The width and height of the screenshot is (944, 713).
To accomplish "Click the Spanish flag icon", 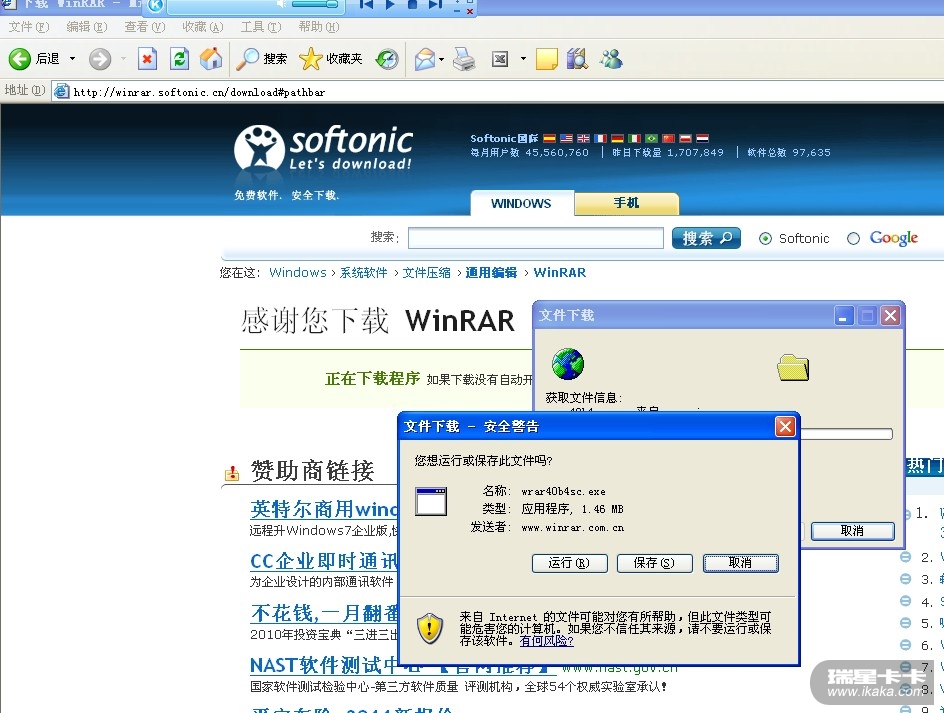I will tap(549, 139).
